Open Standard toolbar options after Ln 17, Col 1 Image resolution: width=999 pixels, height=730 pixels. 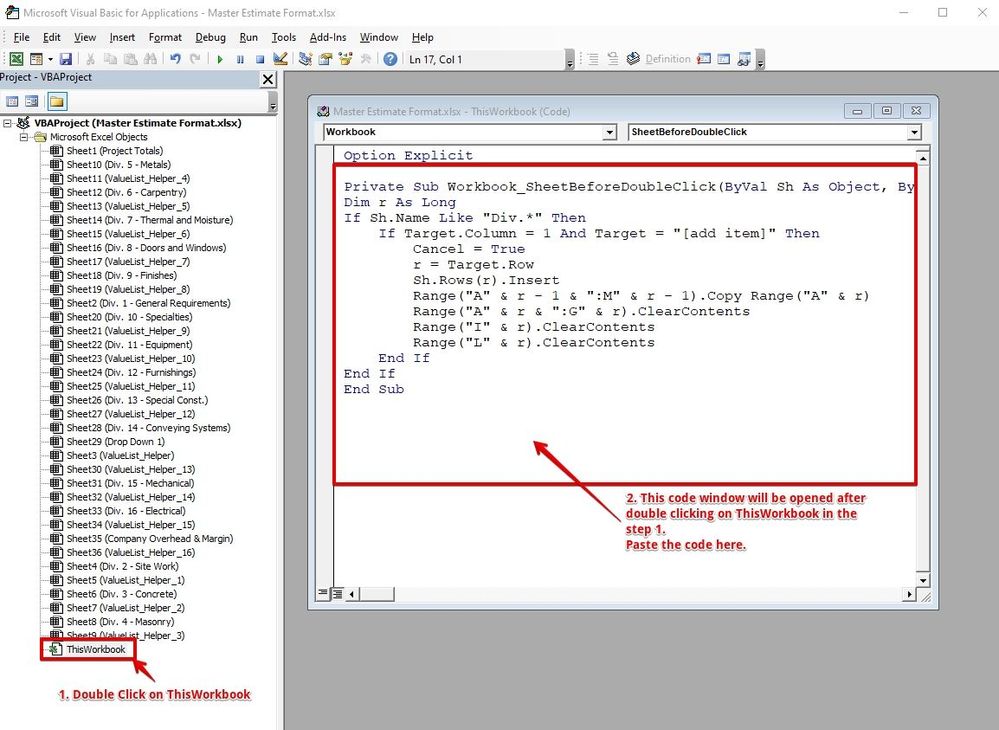pos(570,59)
